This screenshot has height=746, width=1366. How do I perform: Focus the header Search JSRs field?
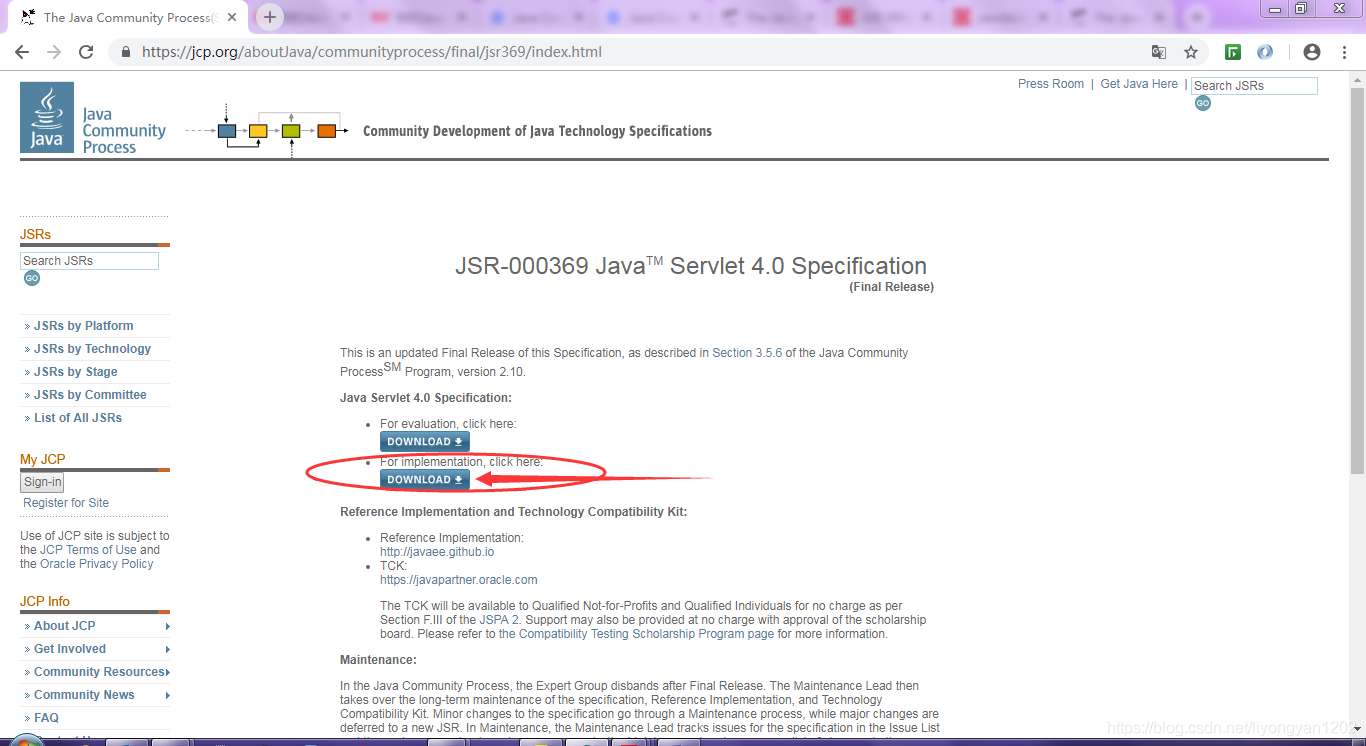coord(1254,86)
